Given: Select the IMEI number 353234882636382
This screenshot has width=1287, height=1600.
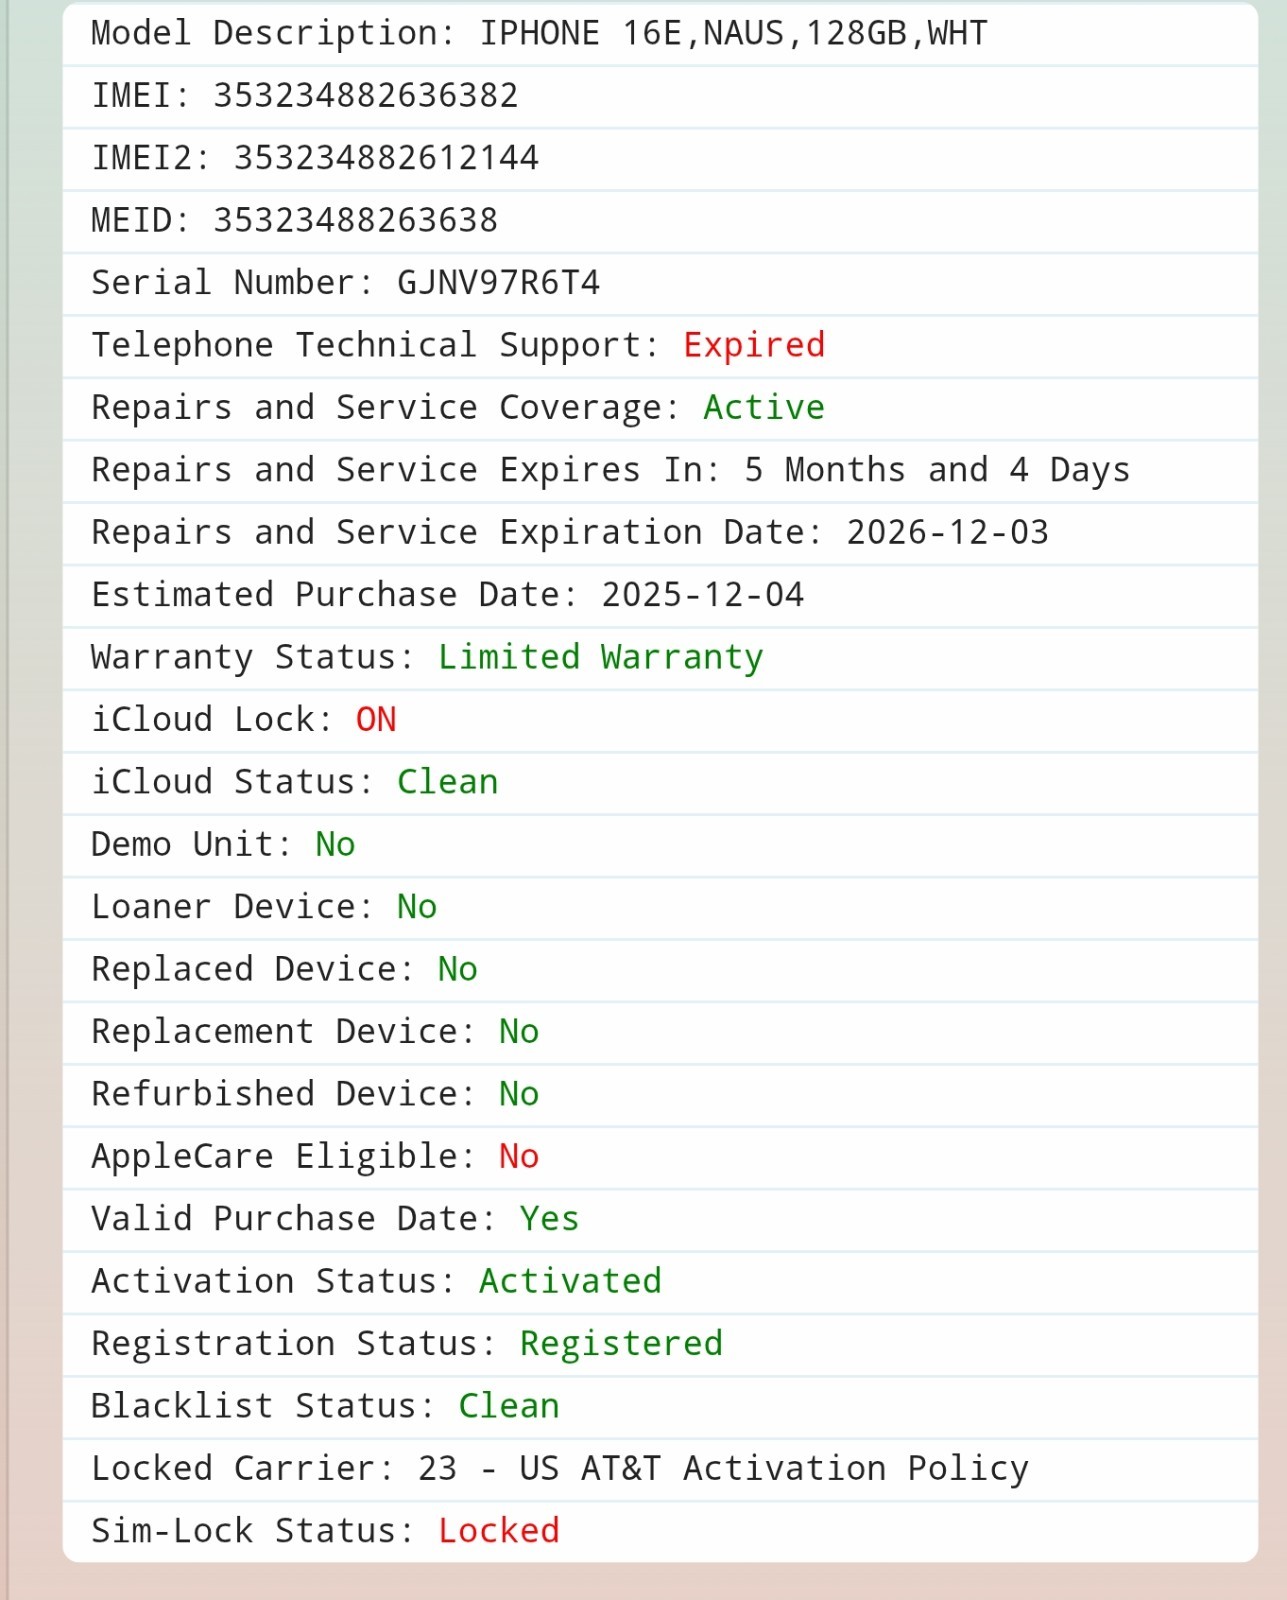Looking at the screenshot, I should pyautogui.click(x=366, y=96).
